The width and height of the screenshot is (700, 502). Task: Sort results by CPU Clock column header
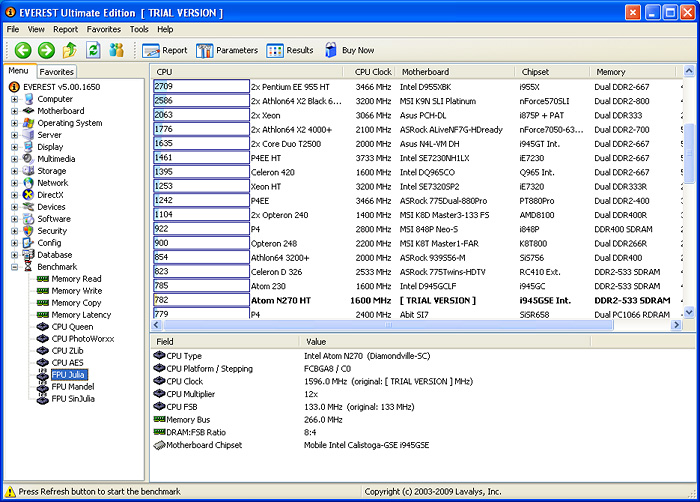(374, 72)
